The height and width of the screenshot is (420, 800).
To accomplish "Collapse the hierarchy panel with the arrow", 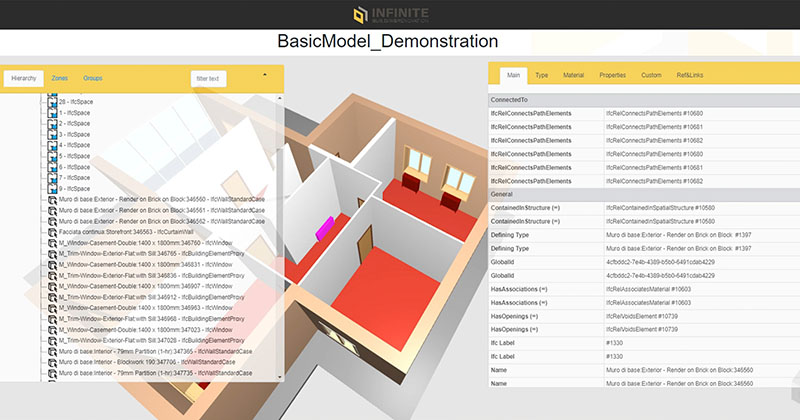I will click(x=264, y=75).
